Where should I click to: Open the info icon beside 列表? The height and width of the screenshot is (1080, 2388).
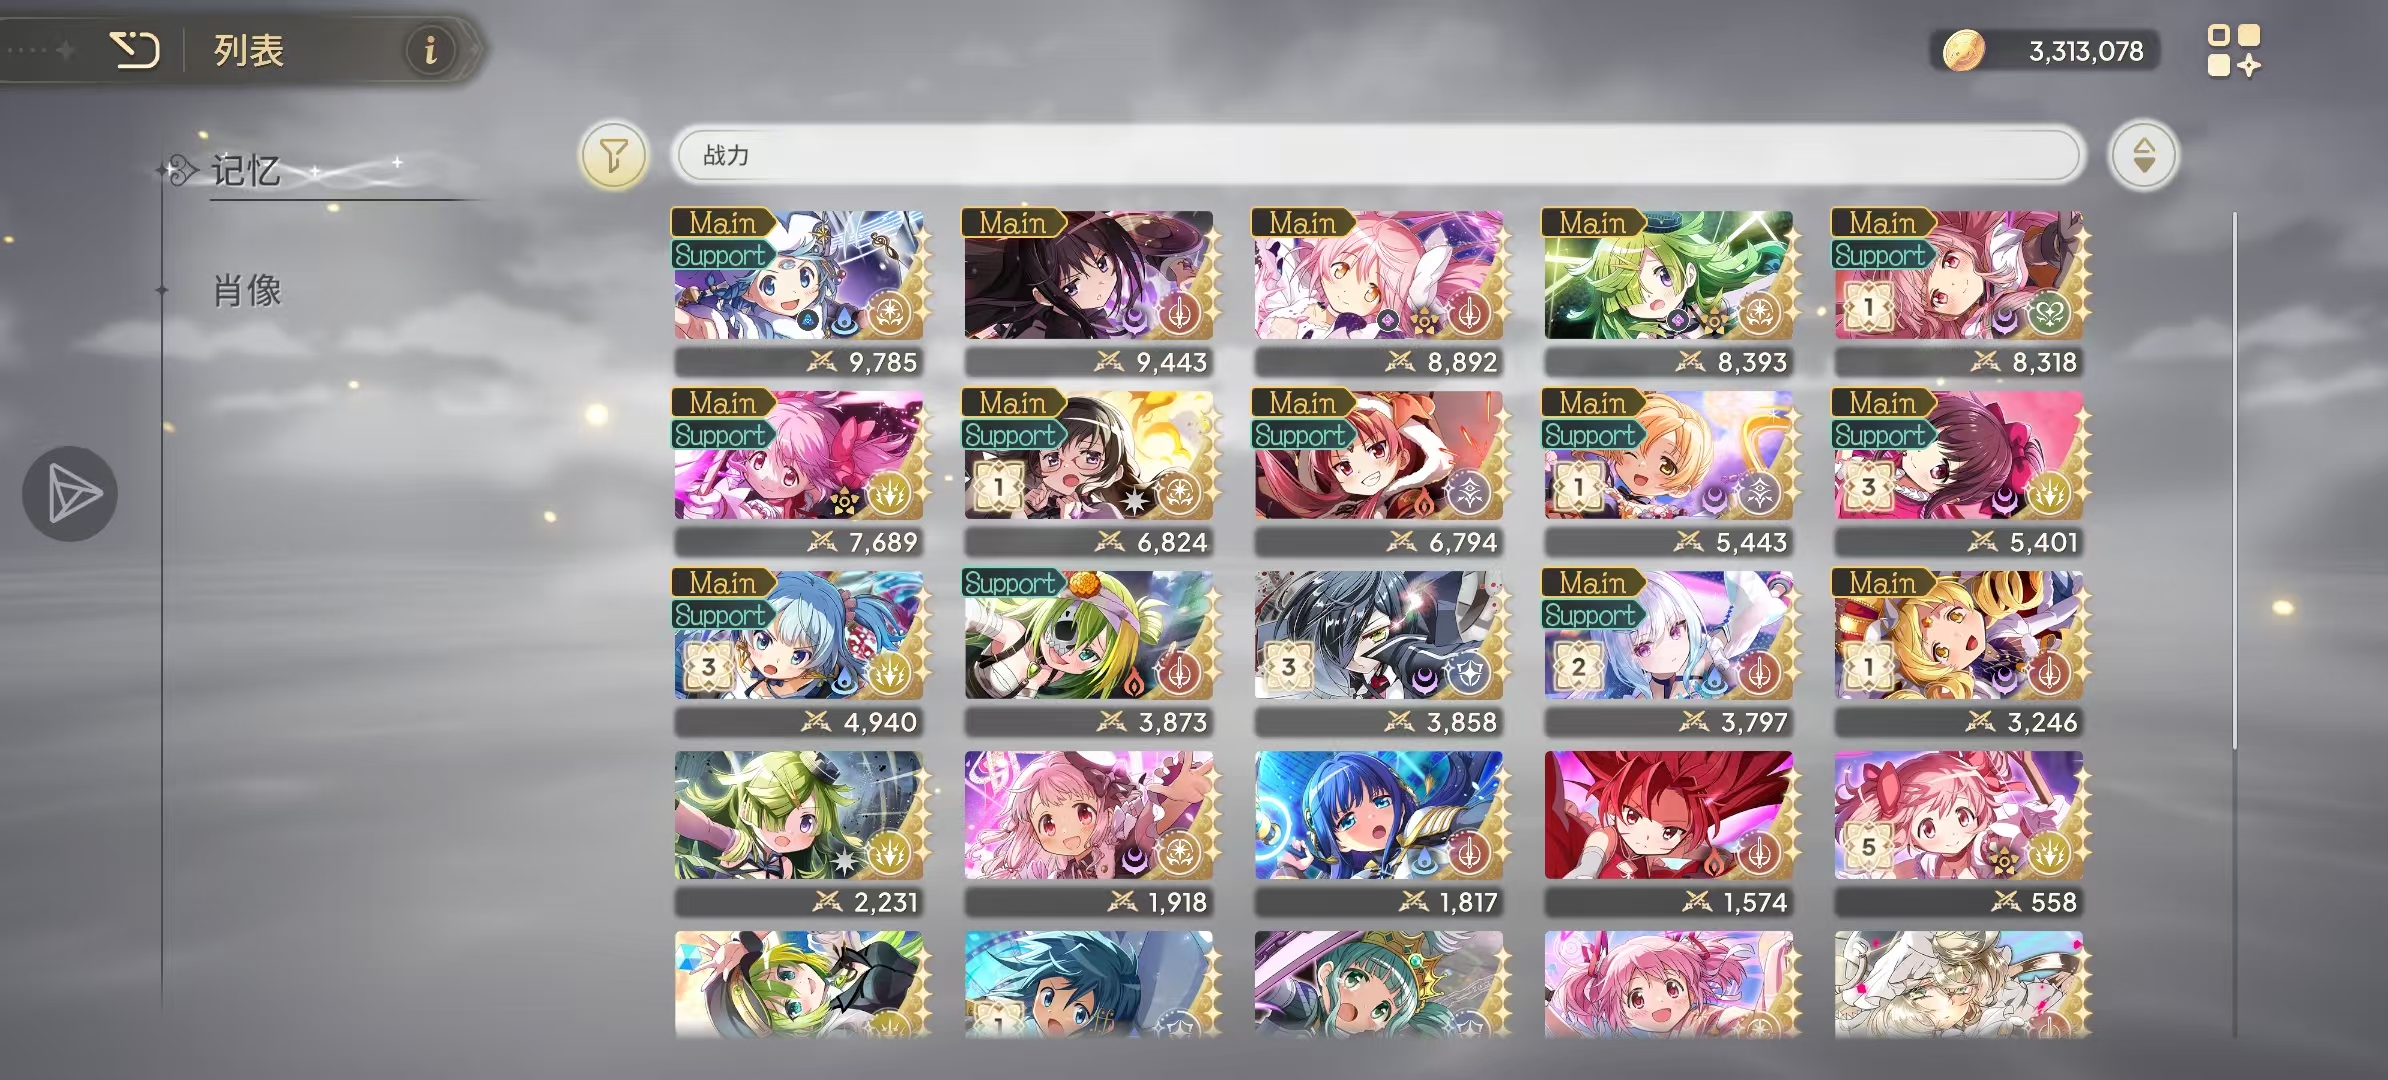[430, 49]
